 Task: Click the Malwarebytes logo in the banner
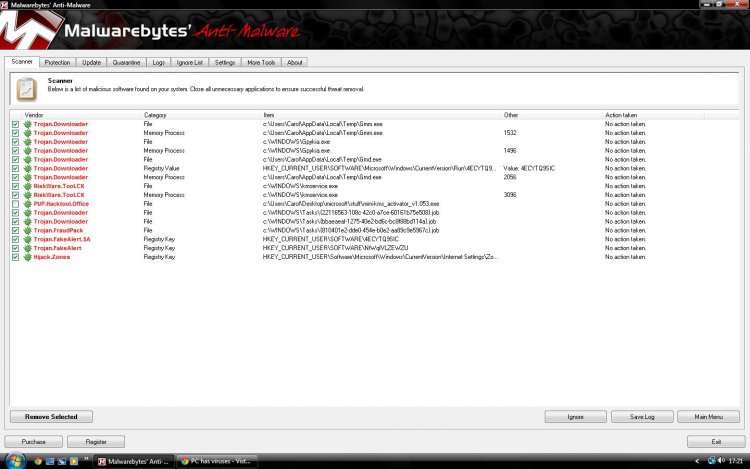[x=30, y=30]
